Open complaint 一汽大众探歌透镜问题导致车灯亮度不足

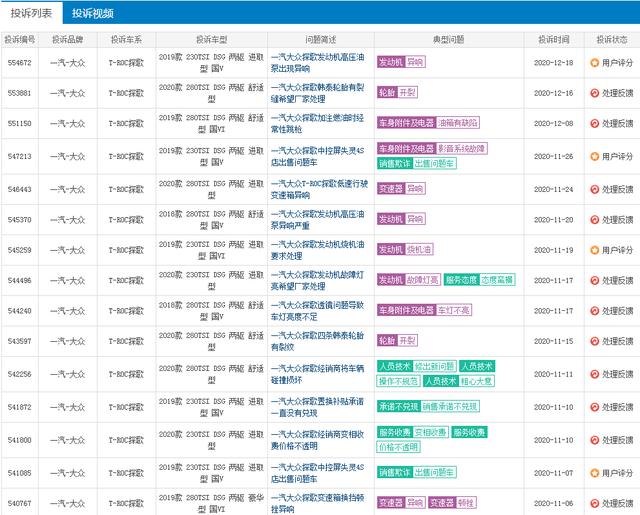(318, 311)
